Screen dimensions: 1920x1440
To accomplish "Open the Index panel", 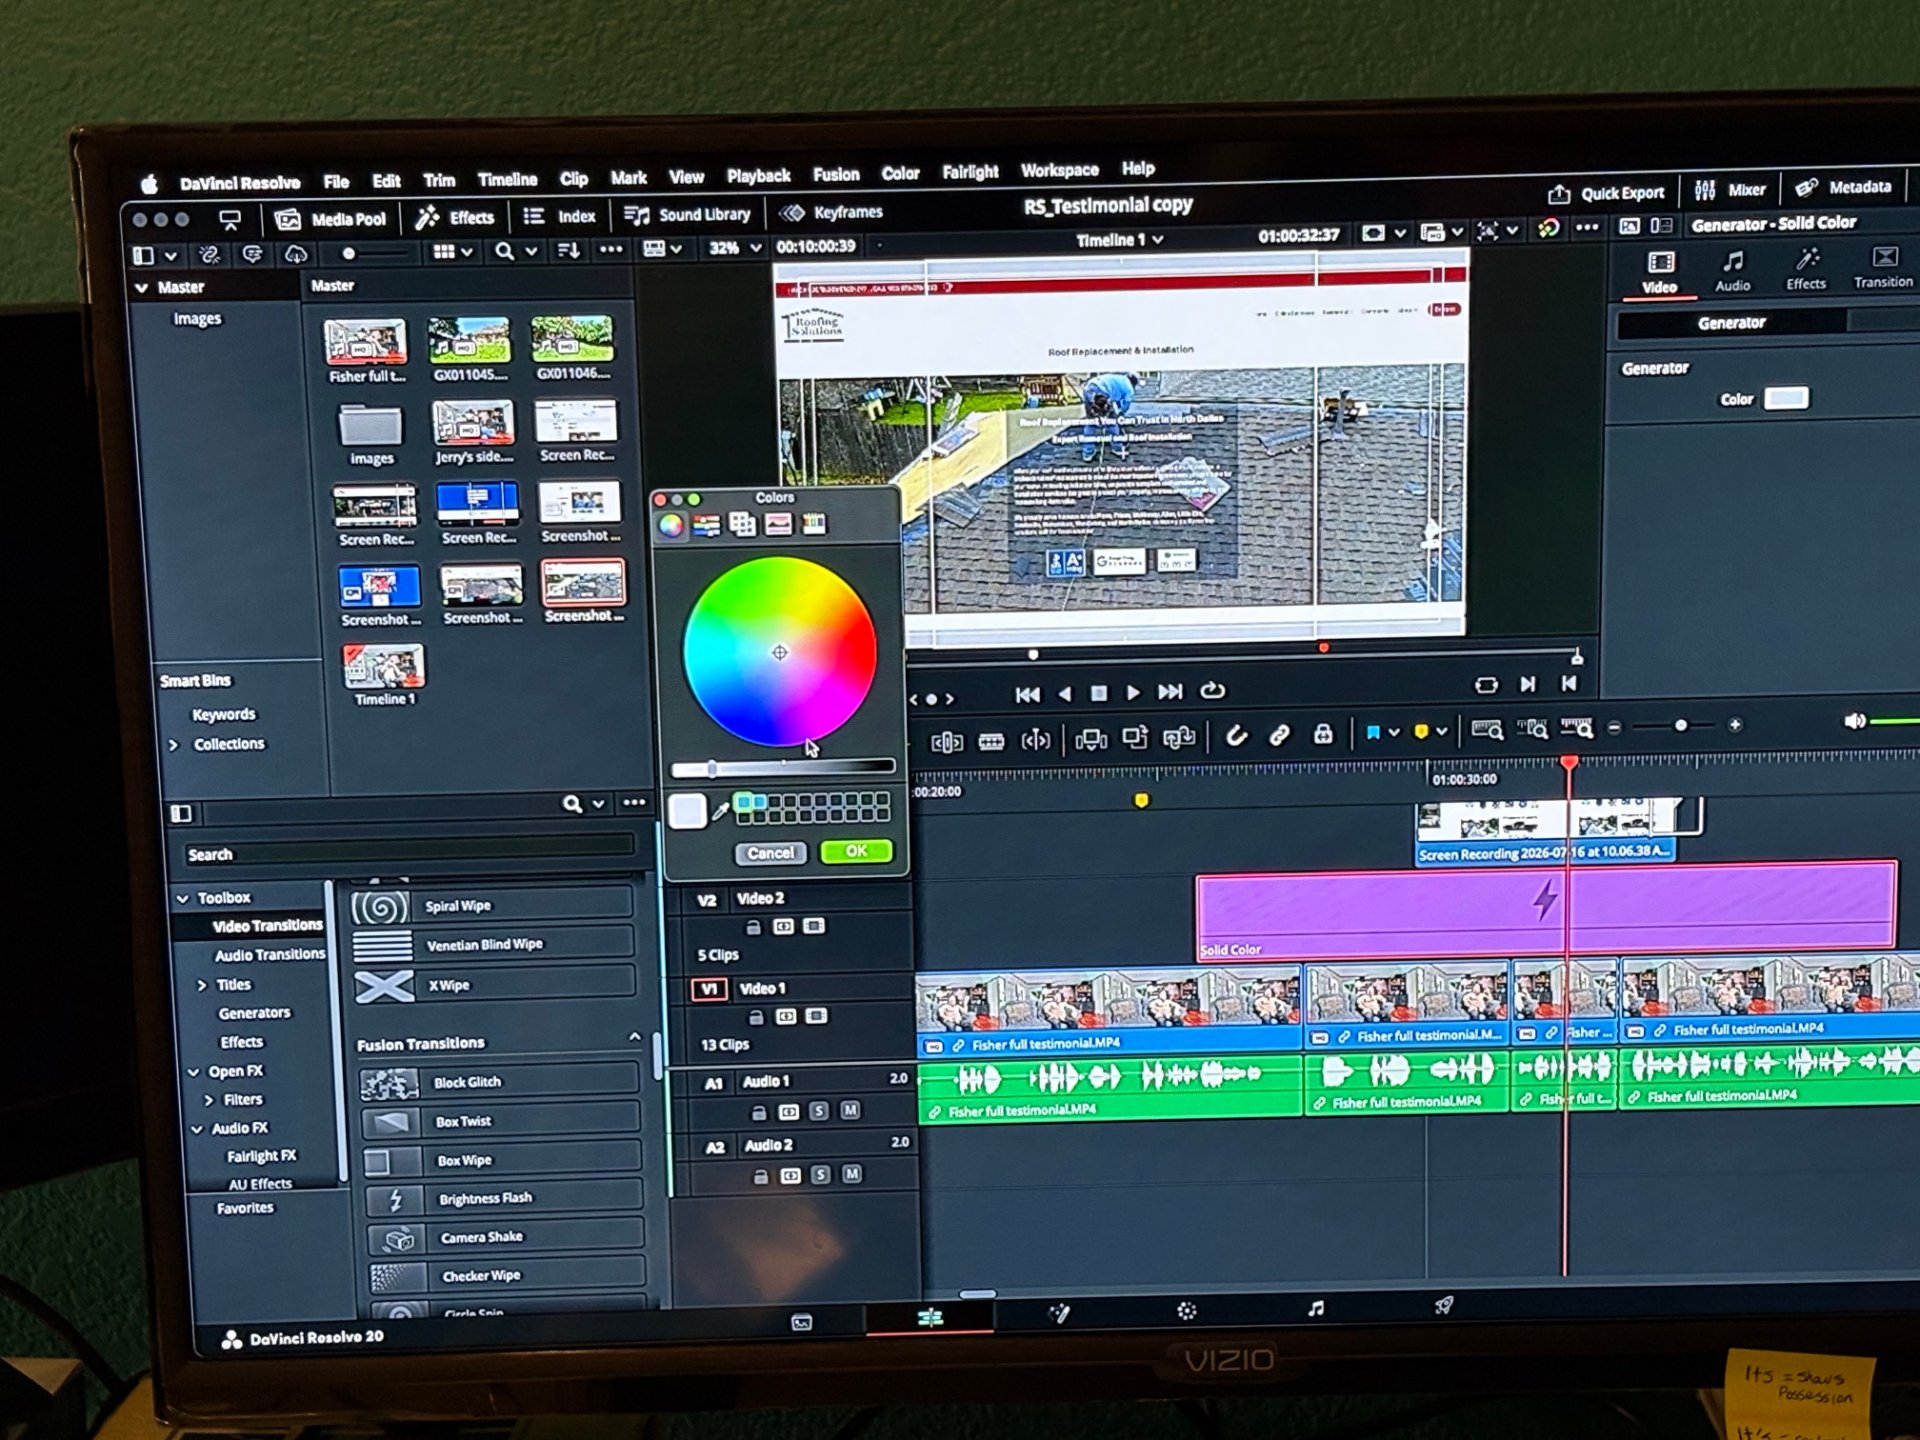I will 560,216.
